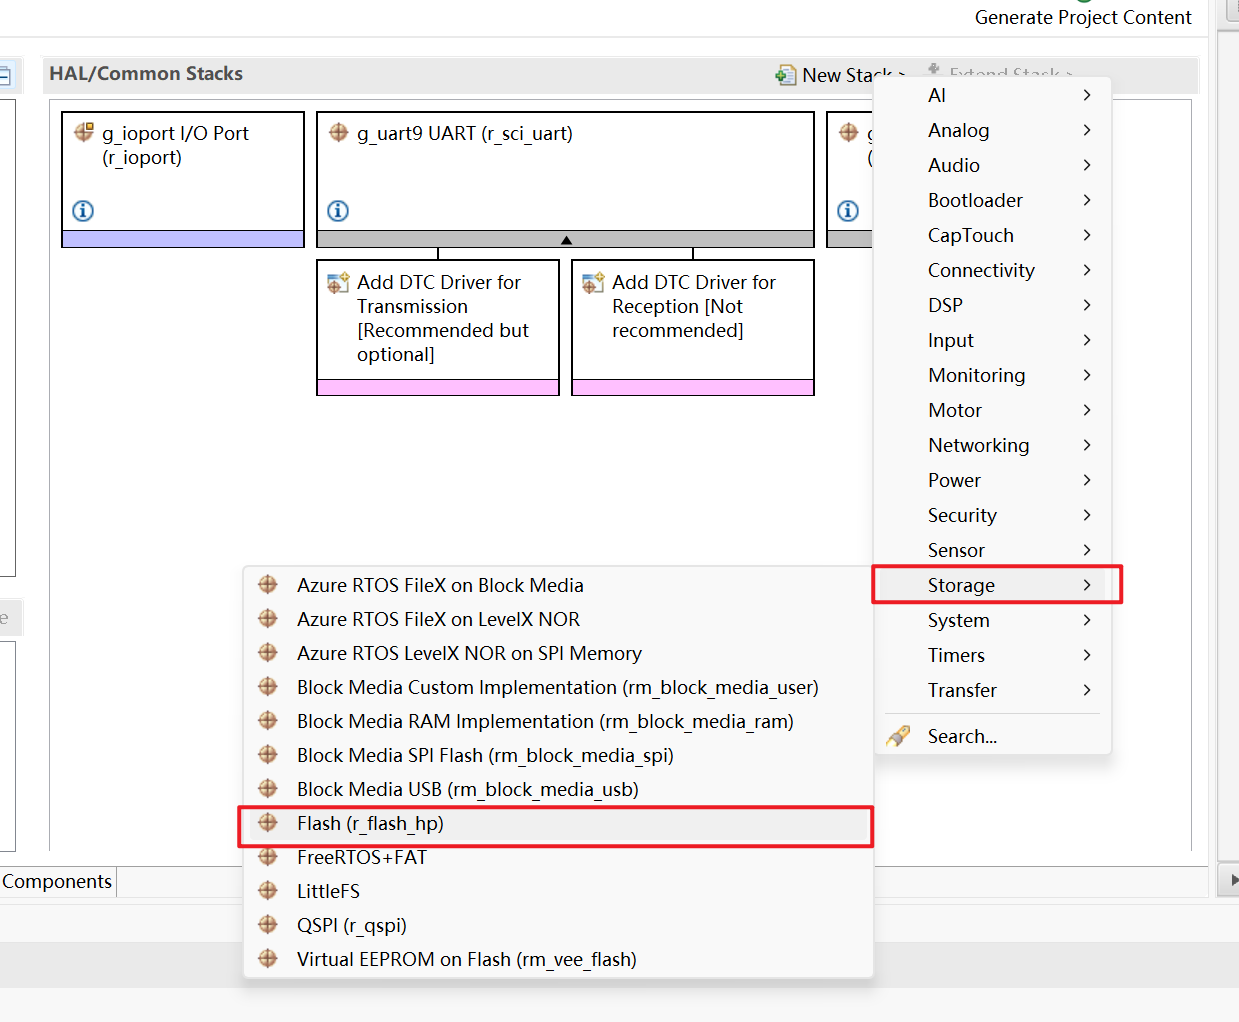
Task: Open the Security category menu
Action: 992,515
